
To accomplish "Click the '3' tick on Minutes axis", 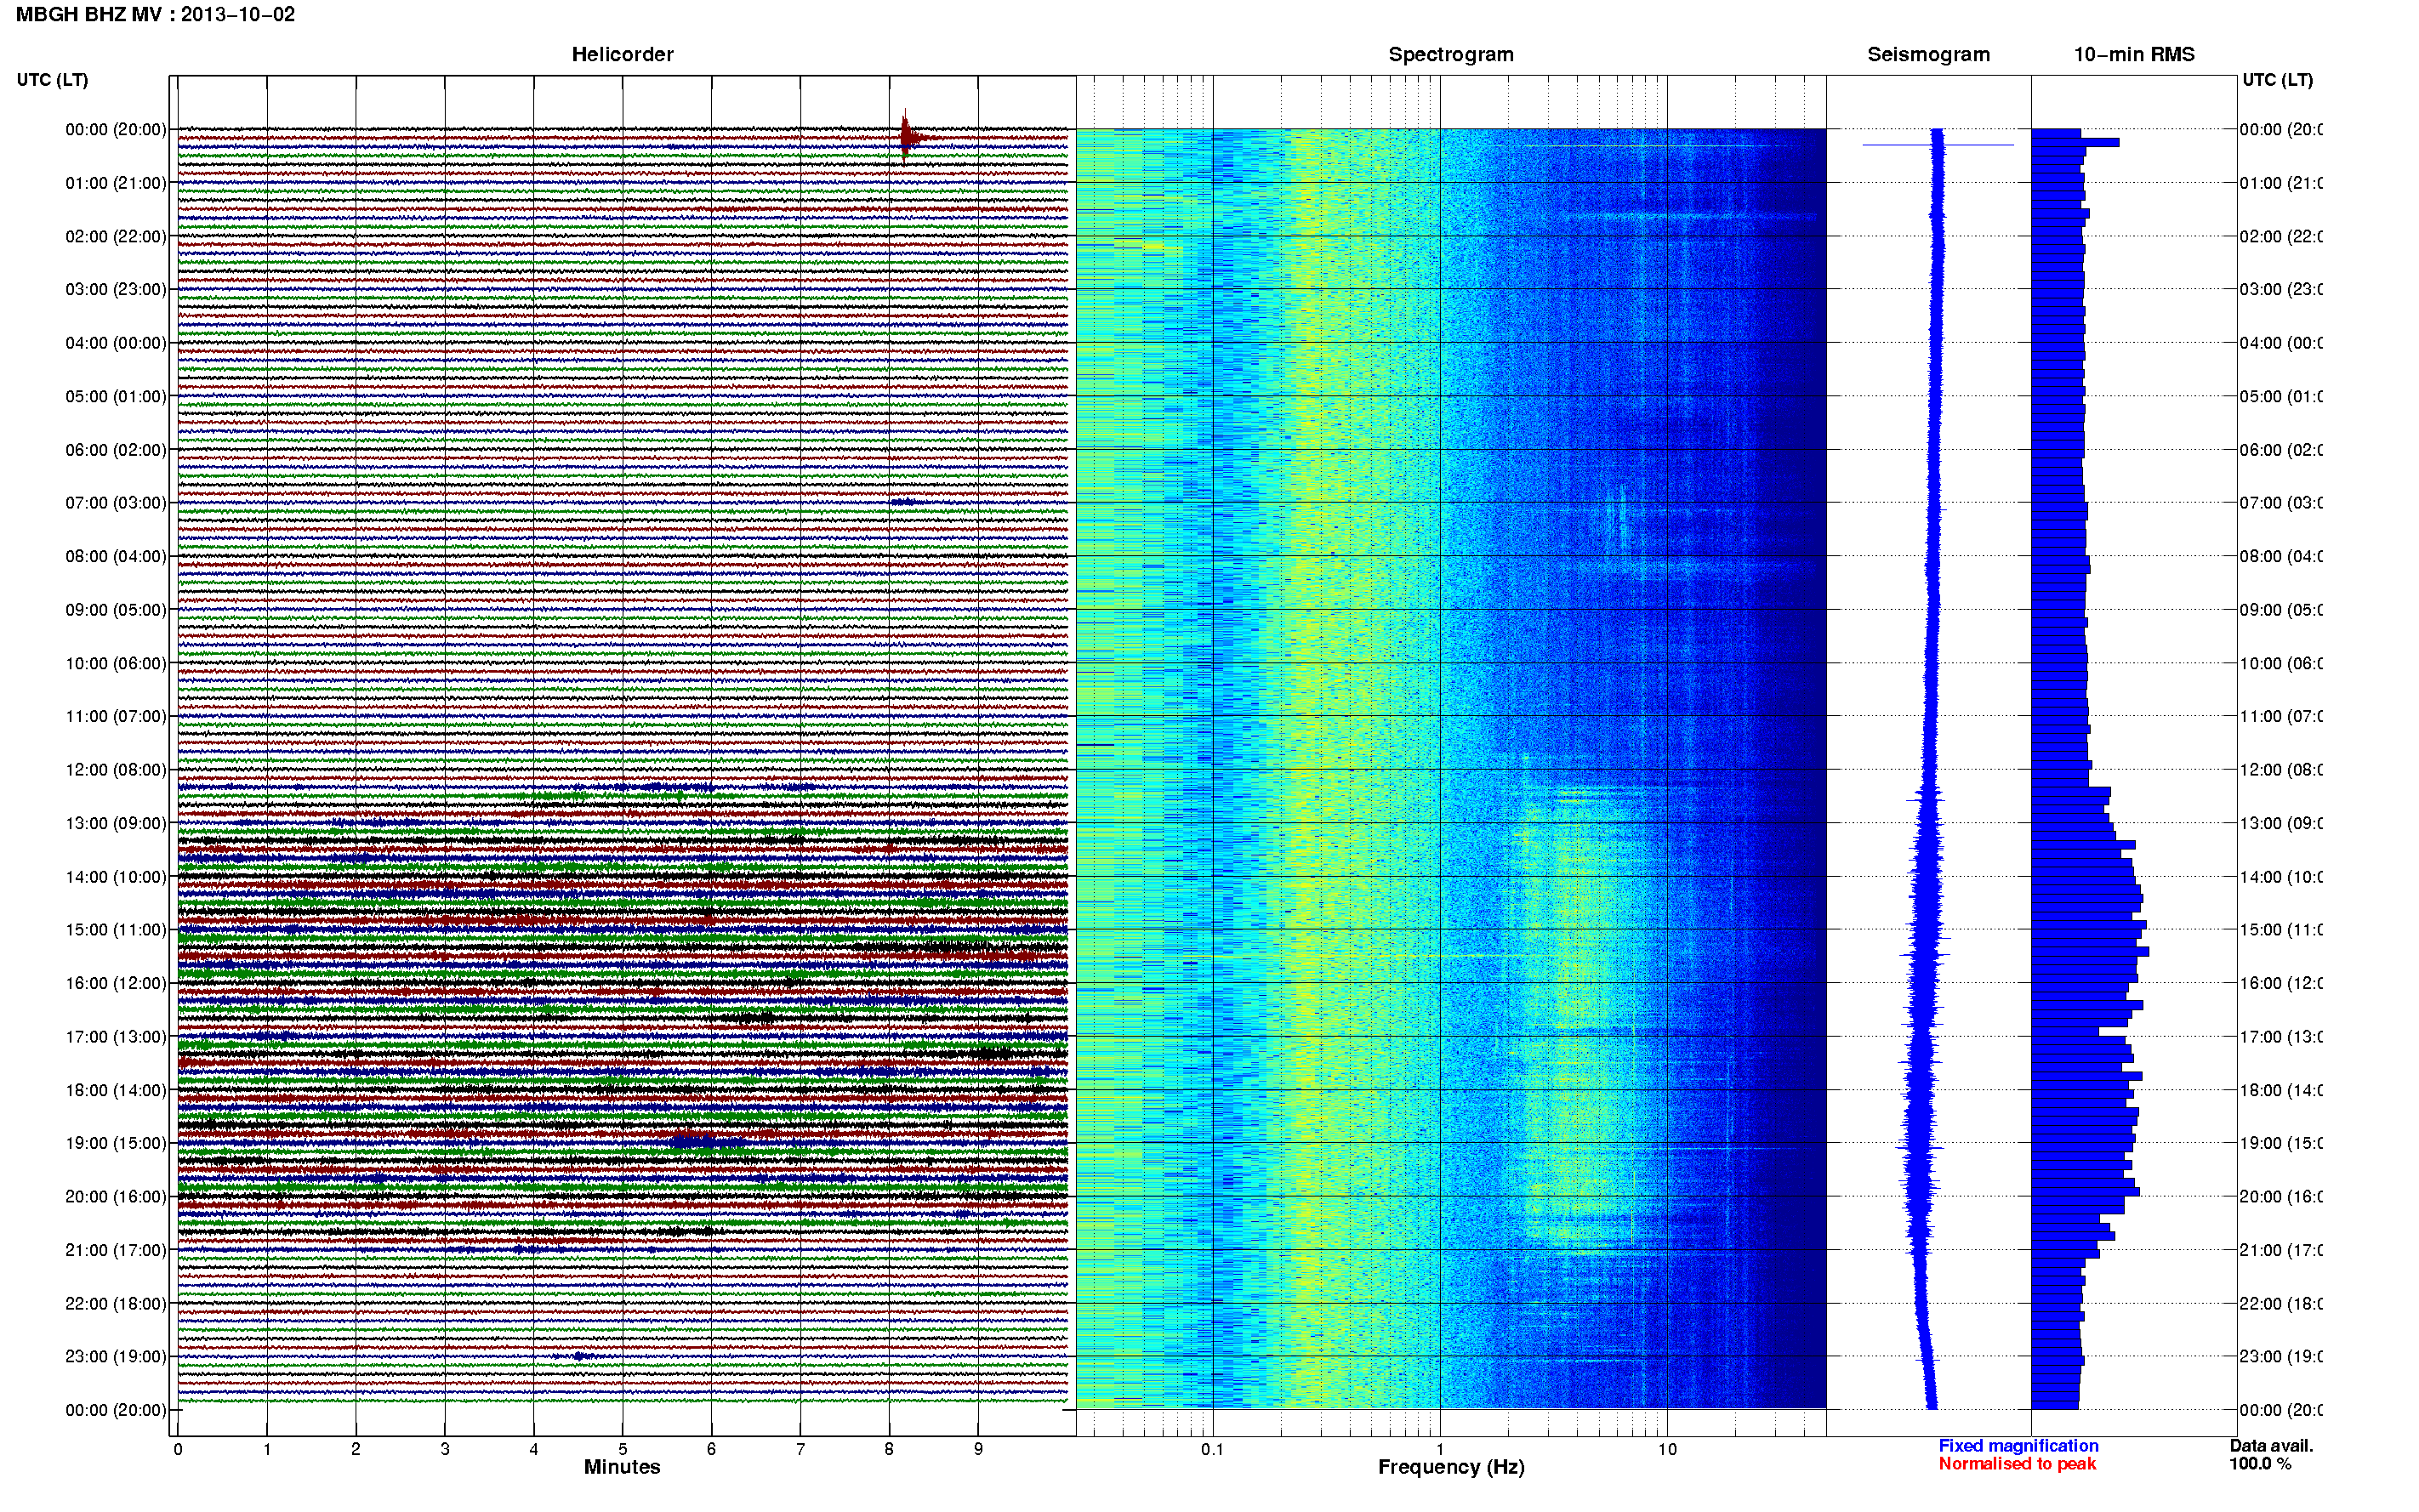I will point(445,1449).
